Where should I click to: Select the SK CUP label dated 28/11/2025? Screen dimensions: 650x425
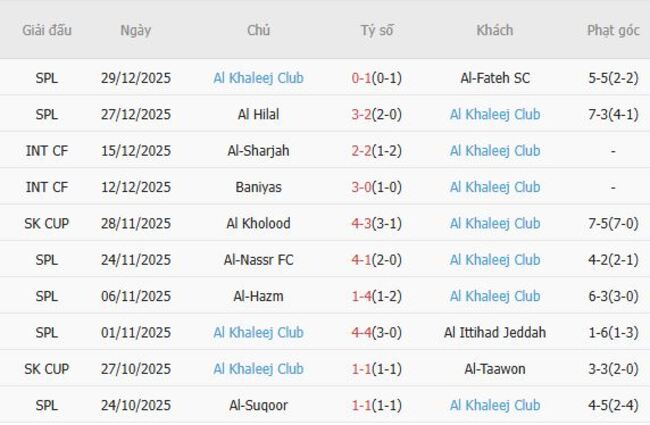(47, 223)
